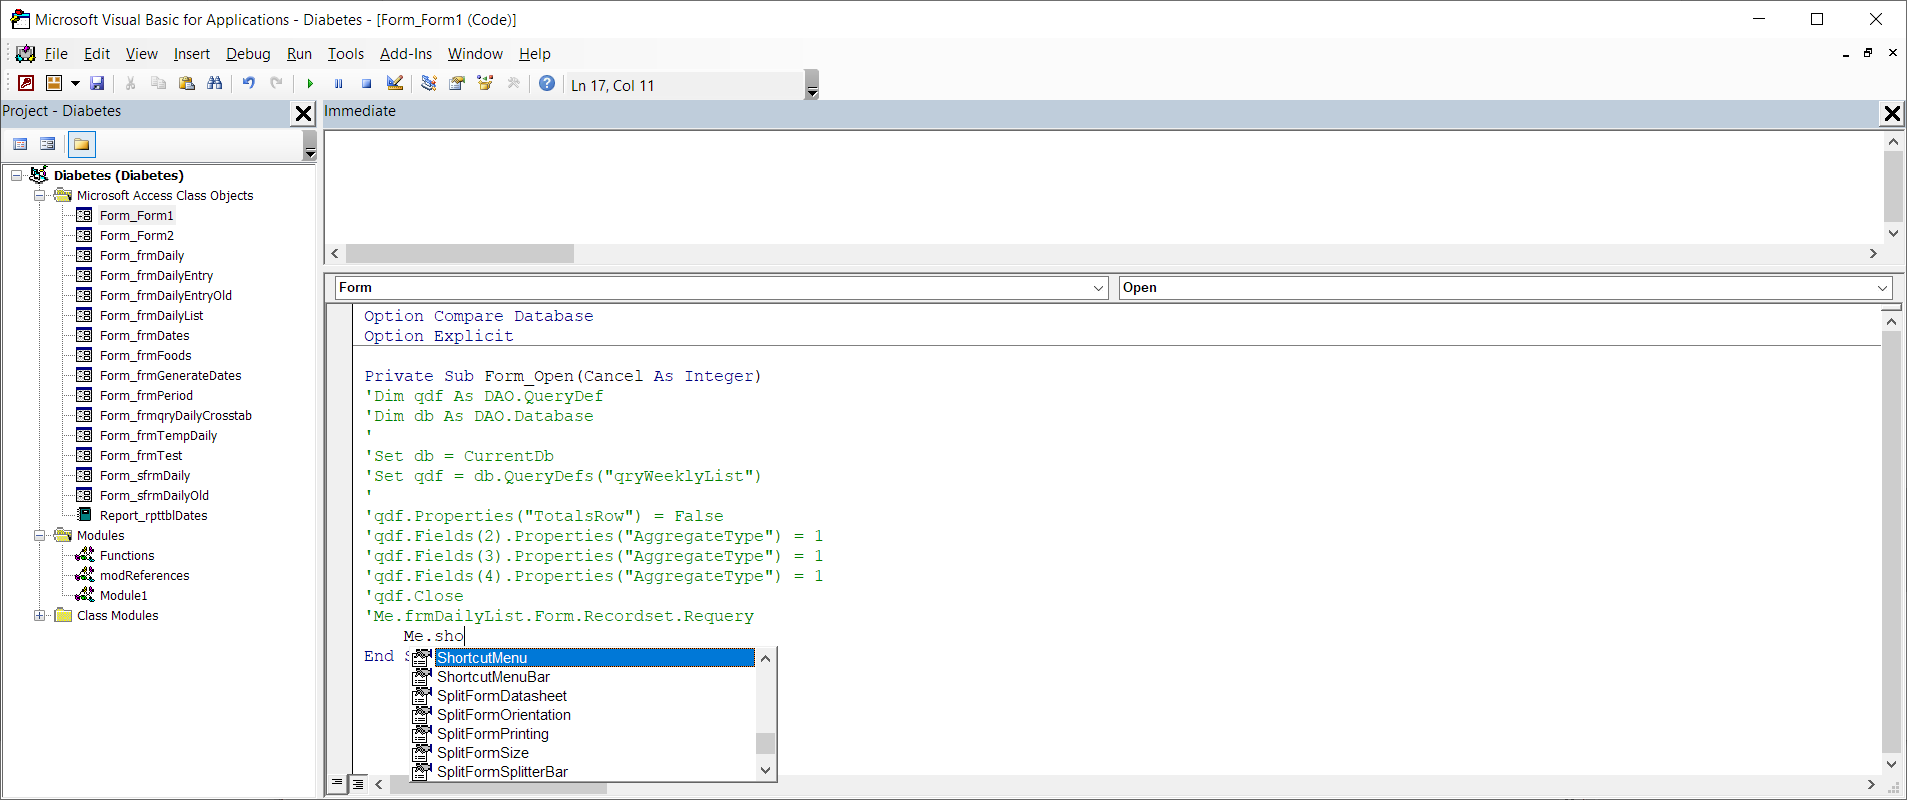The image size is (1907, 800).
Task: Select Form_frmDailyEntry in project tree
Action: 156,276
